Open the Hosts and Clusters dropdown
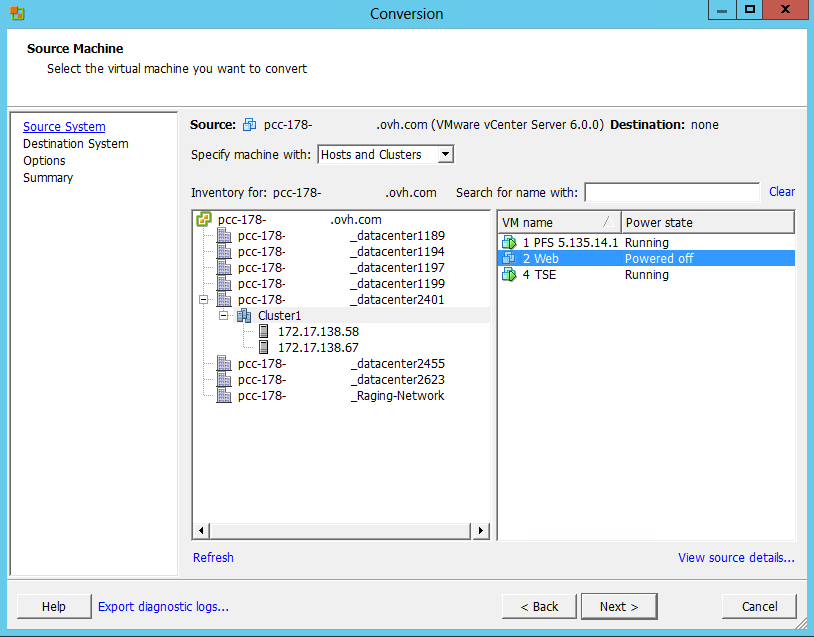The image size is (814, 637). pos(446,155)
